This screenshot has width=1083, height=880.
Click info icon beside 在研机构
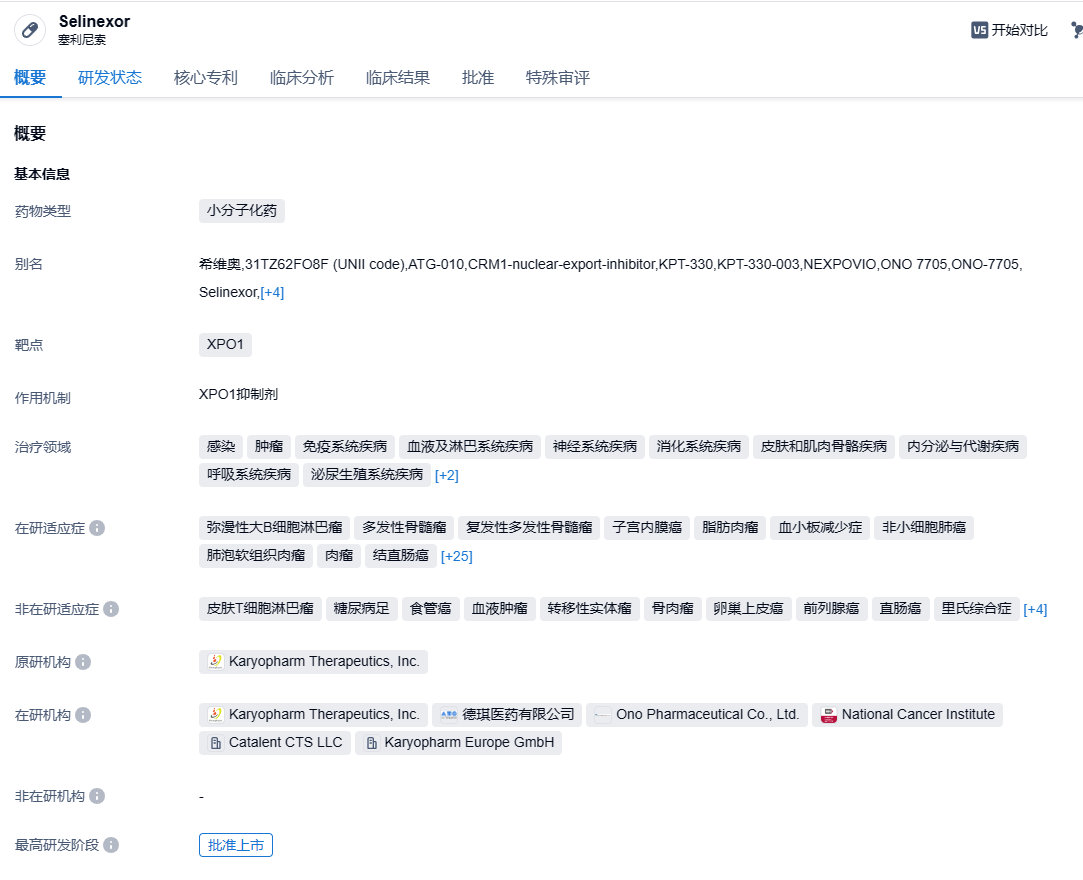point(83,715)
